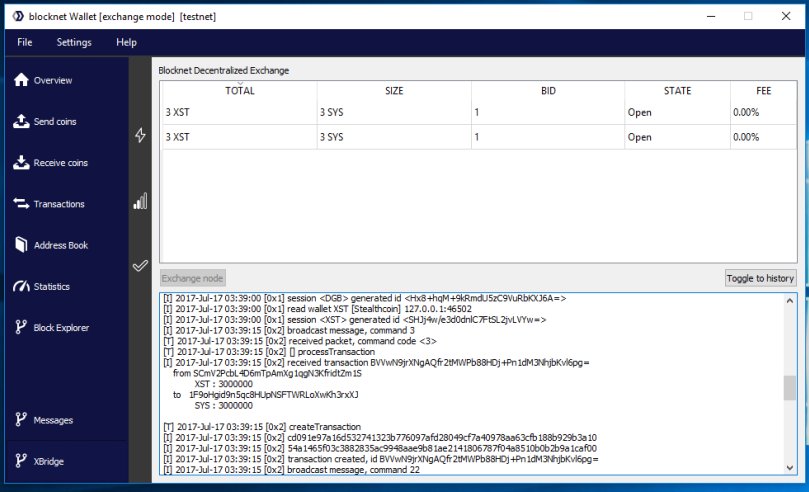Click the XBridge branch icon
Viewport: 809px width, 492px height.
[21, 461]
